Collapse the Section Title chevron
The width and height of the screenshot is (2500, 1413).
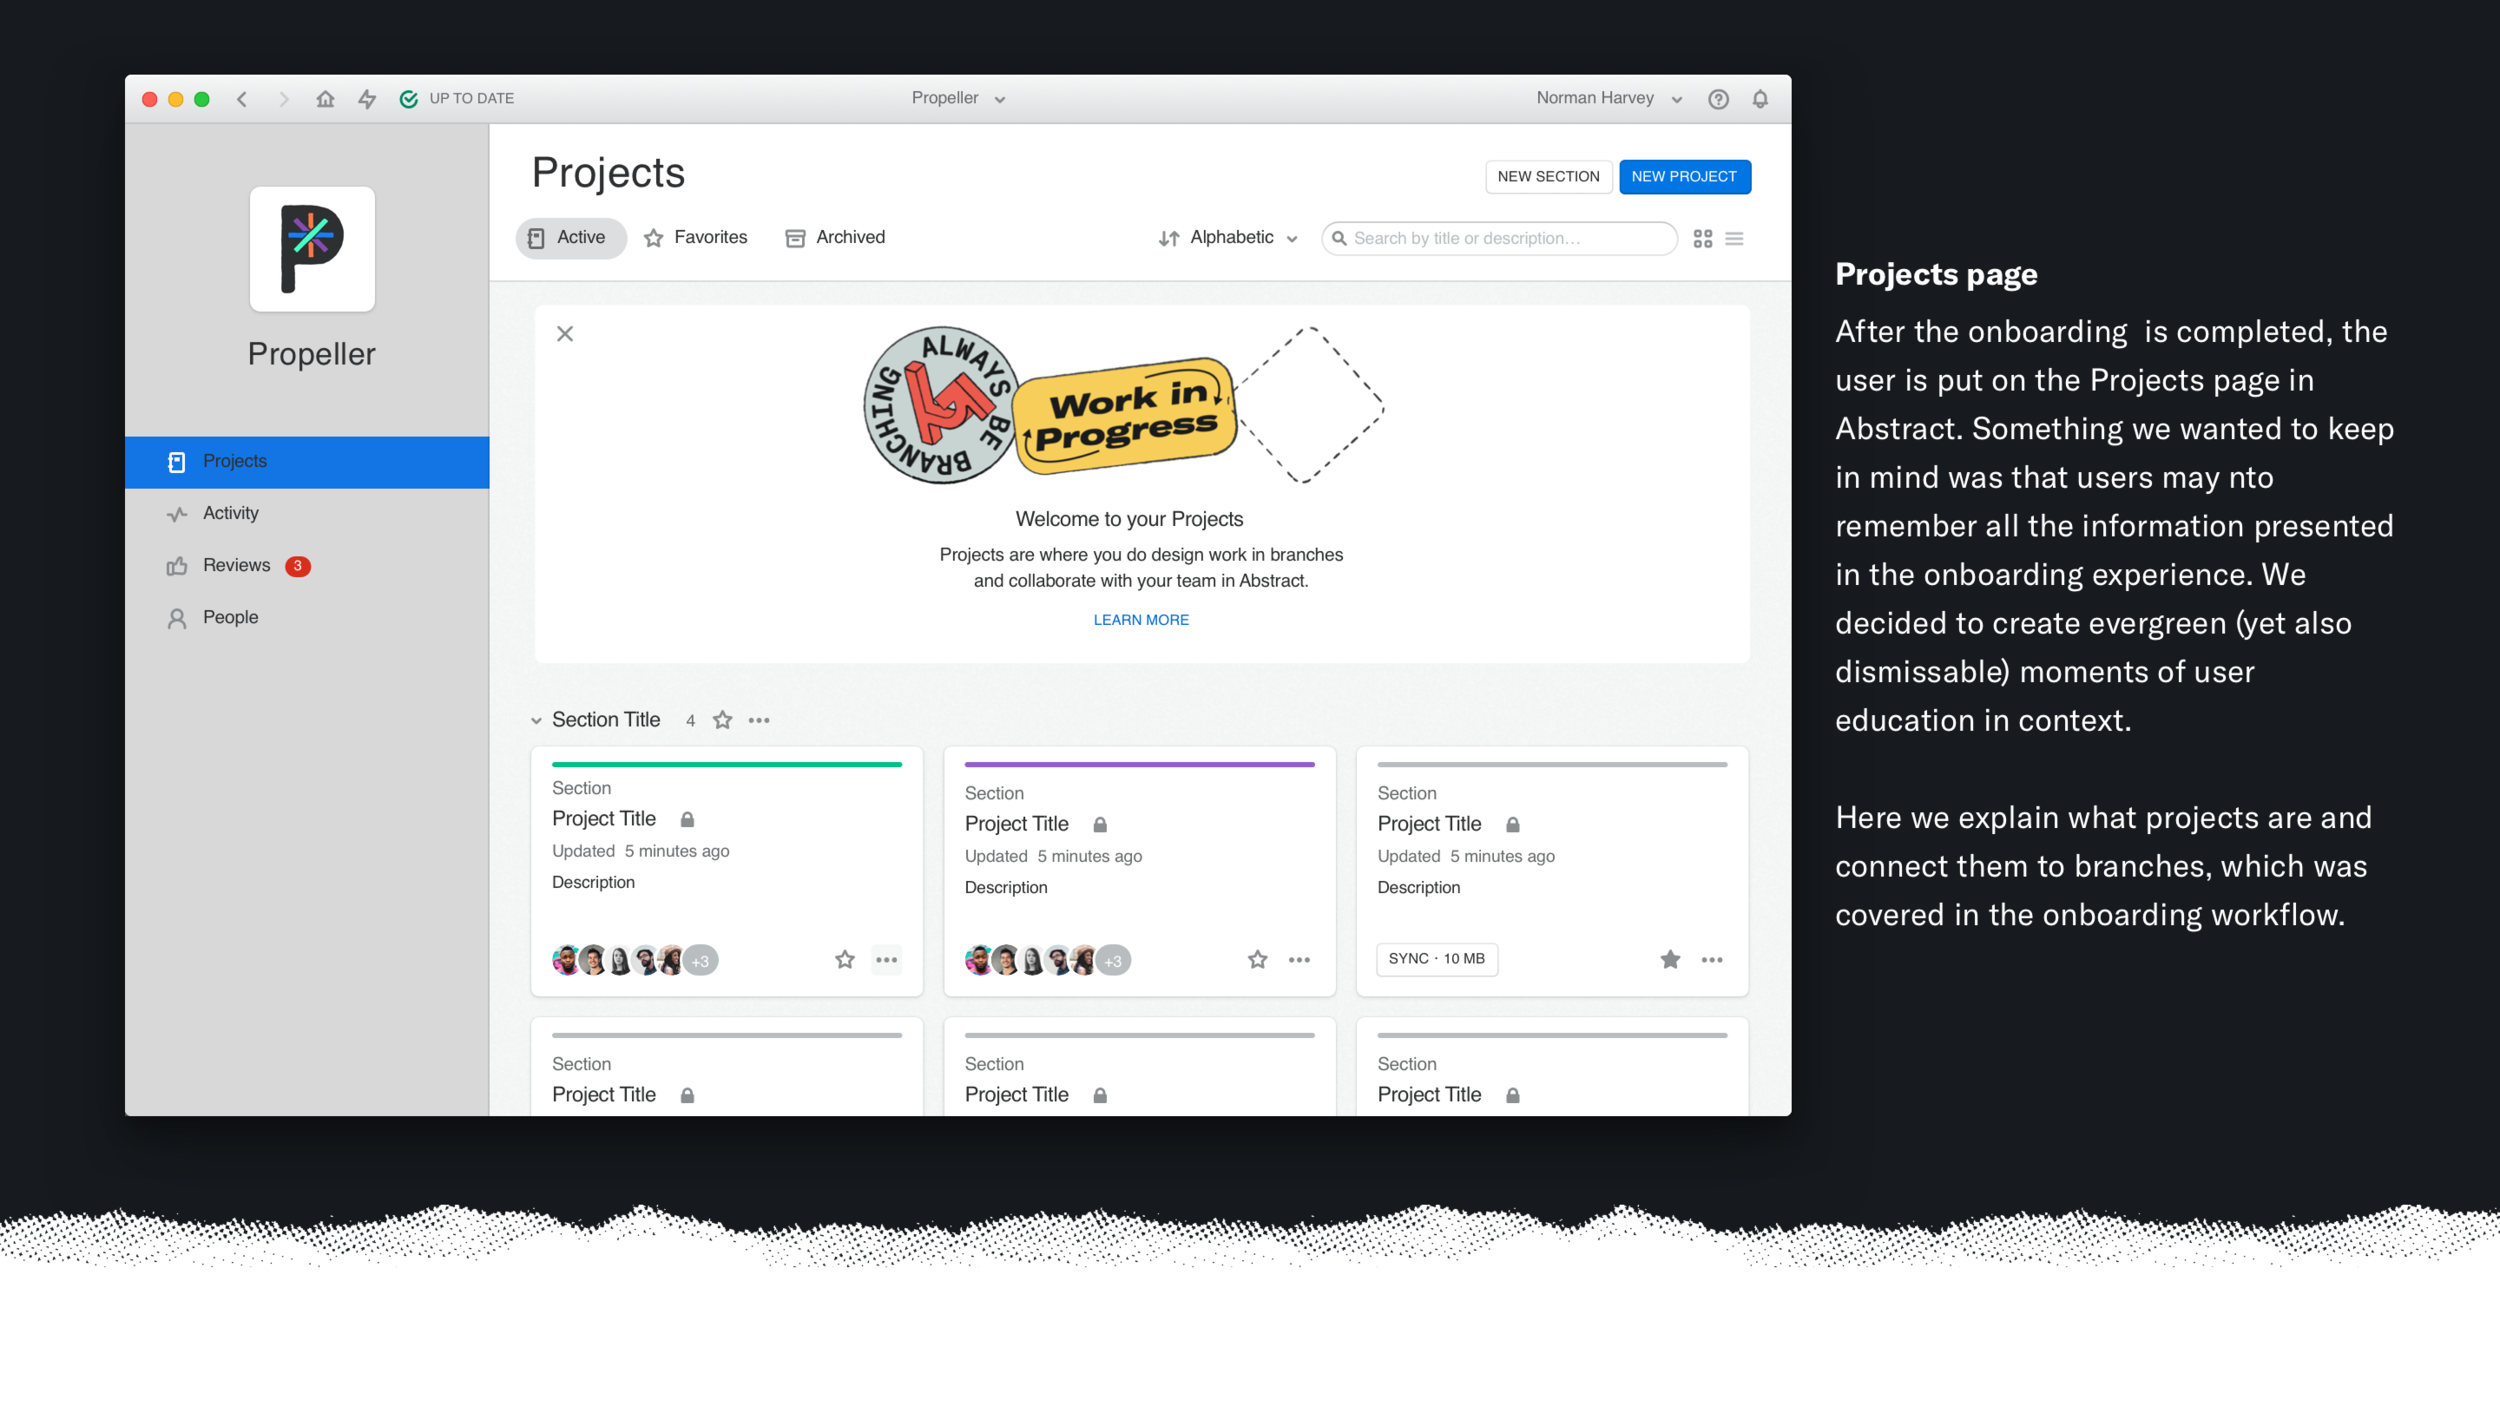(536, 721)
